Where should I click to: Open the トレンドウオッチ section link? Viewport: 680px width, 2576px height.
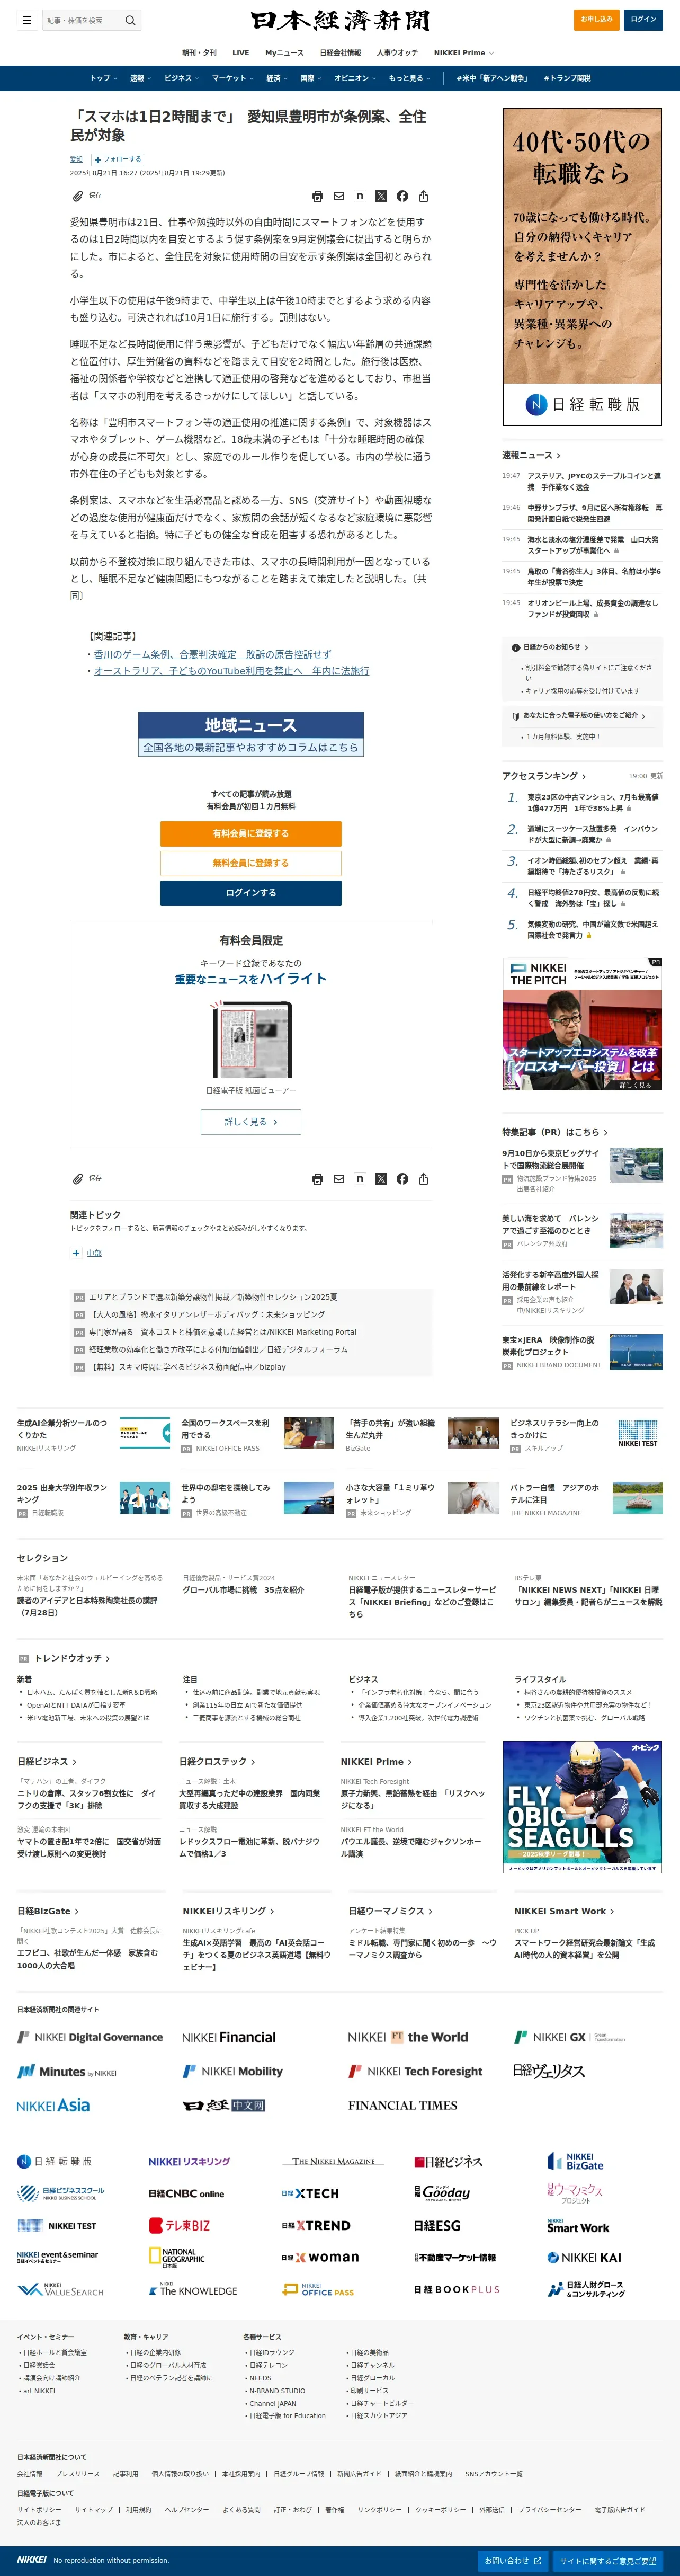tap(72, 1658)
